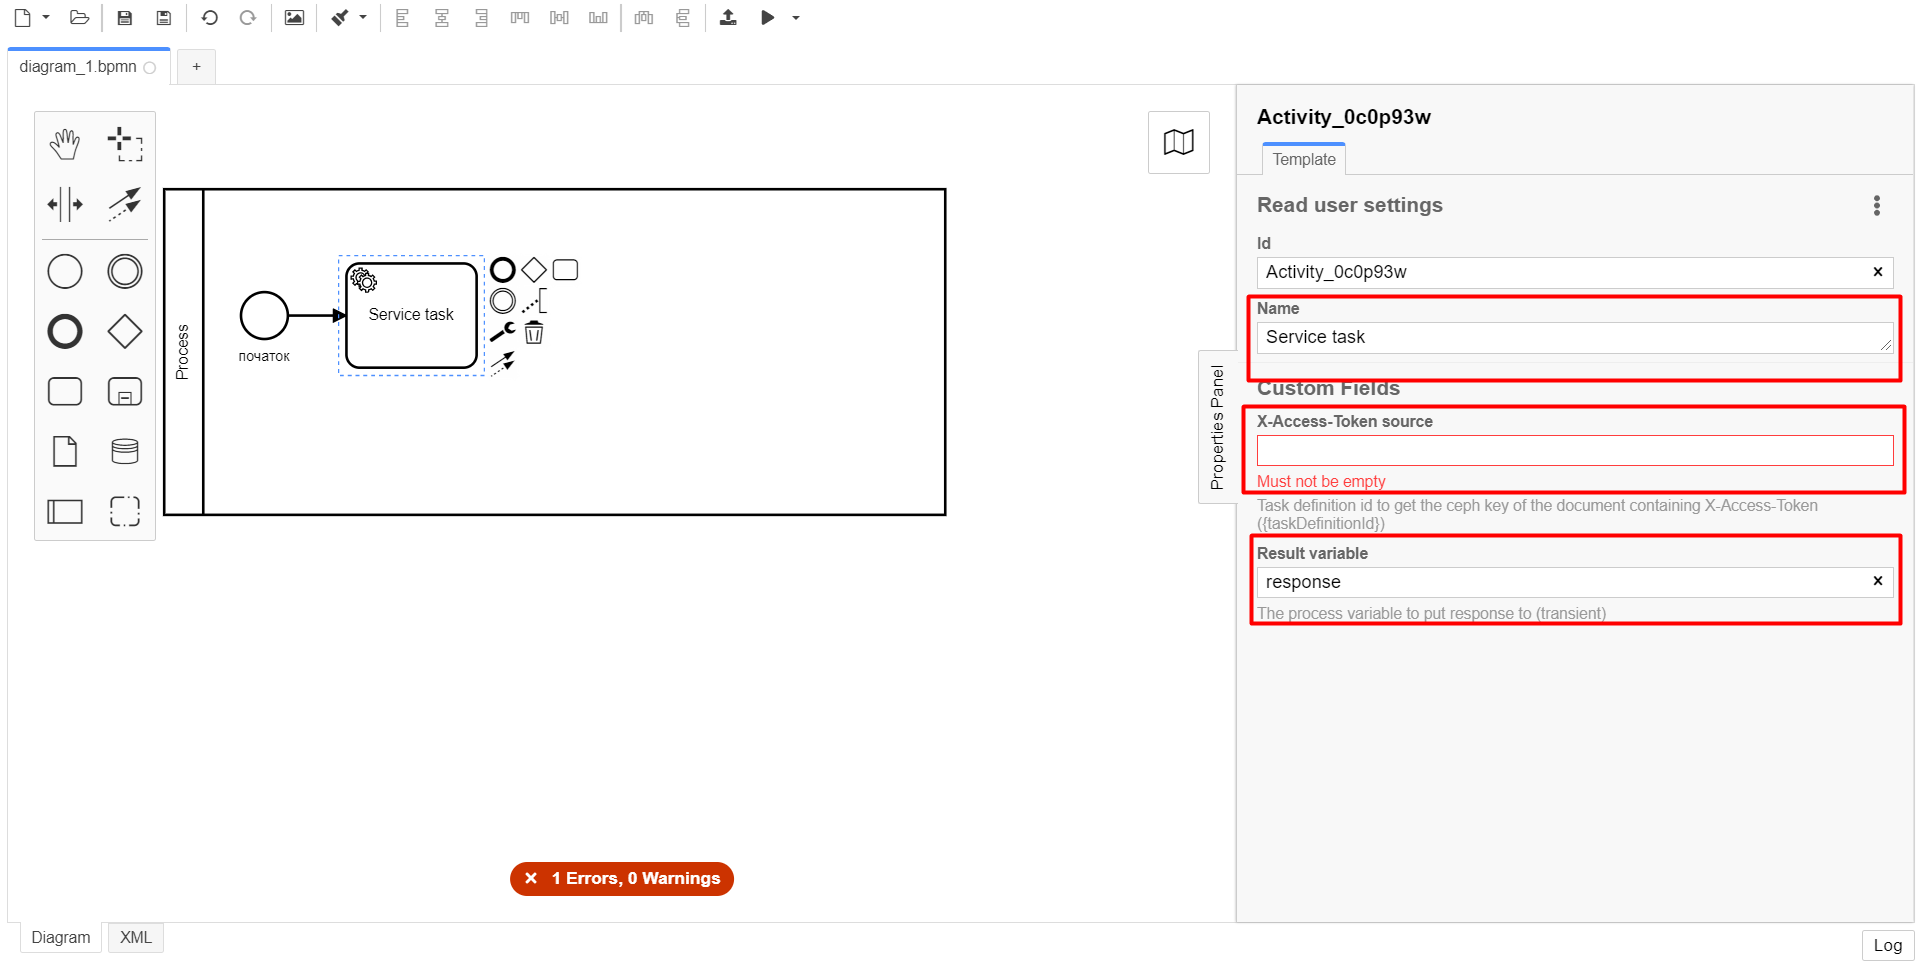This screenshot has height=966, width=1919.
Task: Align elements left in the toolbar
Action: pos(403,18)
